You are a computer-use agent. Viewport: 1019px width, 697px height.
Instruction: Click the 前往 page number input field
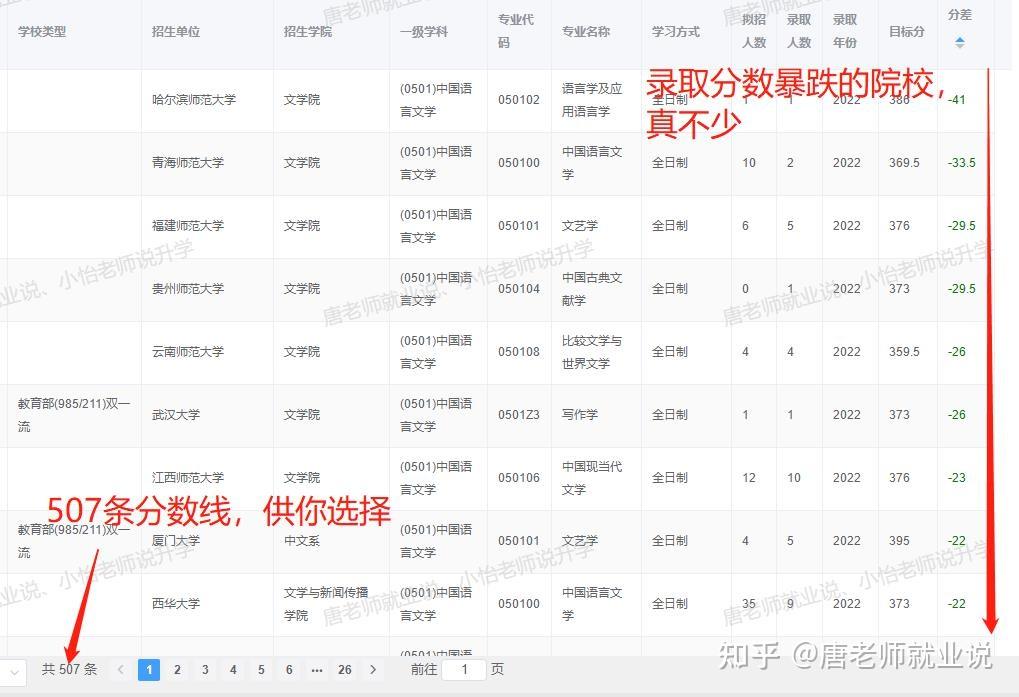pyautogui.click(x=464, y=670)
